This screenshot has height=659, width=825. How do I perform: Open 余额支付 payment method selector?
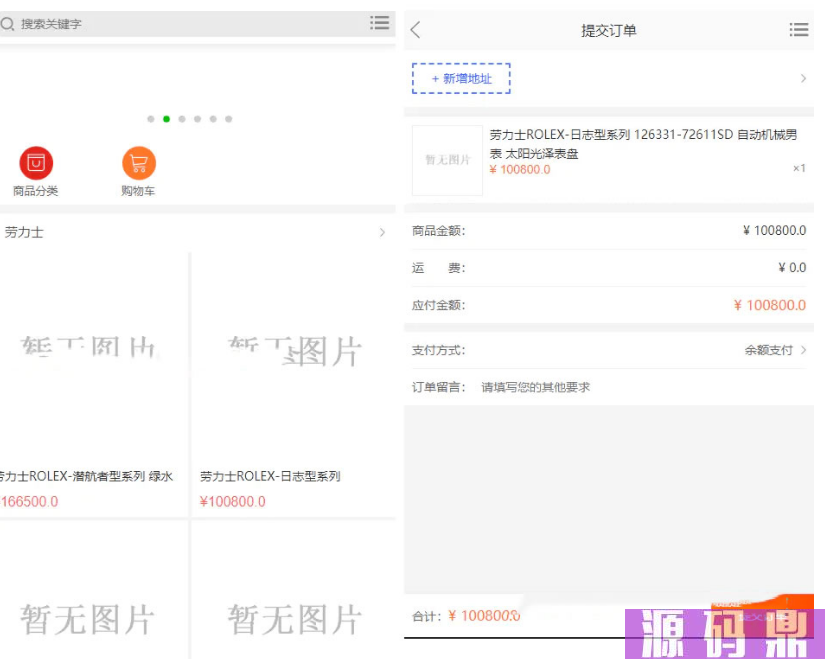768,350
